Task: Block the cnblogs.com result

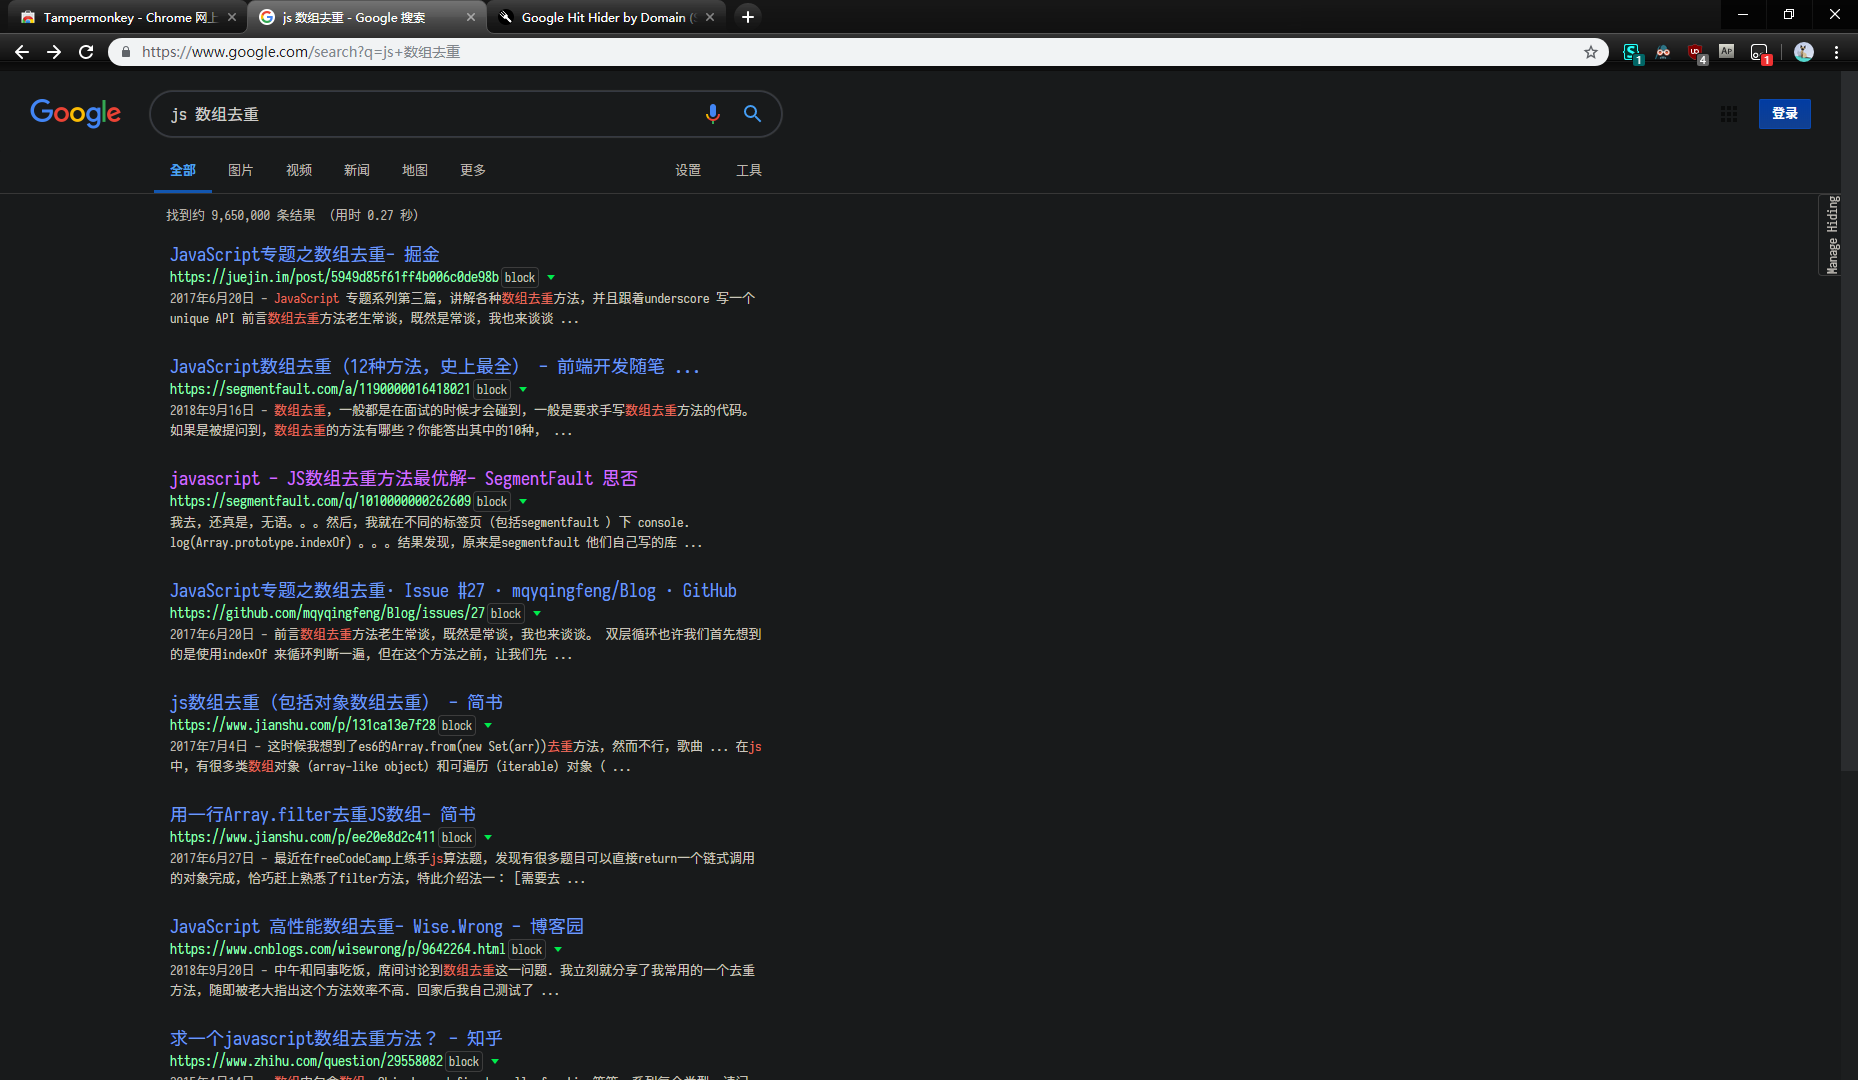Action: pos(527,950)
